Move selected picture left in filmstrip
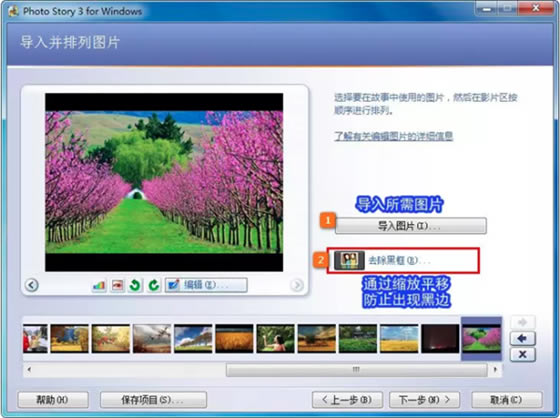This screenshot has height=418, width=560. [522, 338]
